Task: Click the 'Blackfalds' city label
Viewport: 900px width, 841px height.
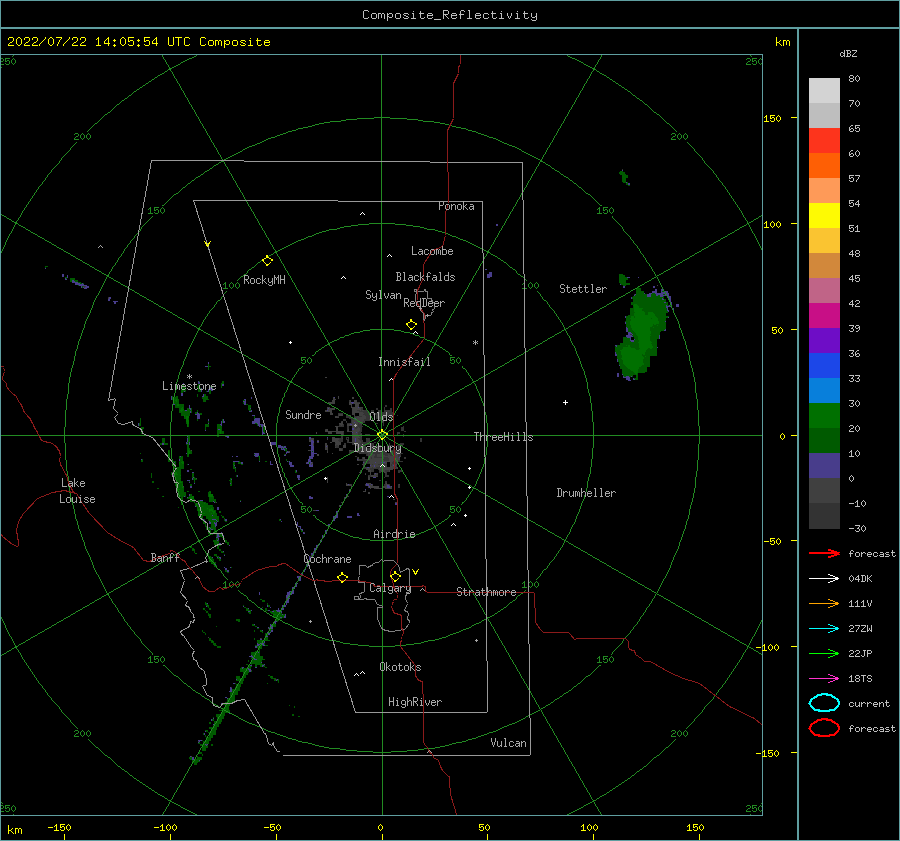Action: pos(425,277)
